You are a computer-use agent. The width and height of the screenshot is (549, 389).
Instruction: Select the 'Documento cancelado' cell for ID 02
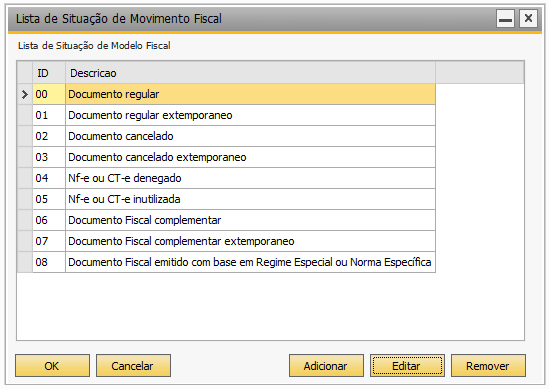click(x=250, y=136)
